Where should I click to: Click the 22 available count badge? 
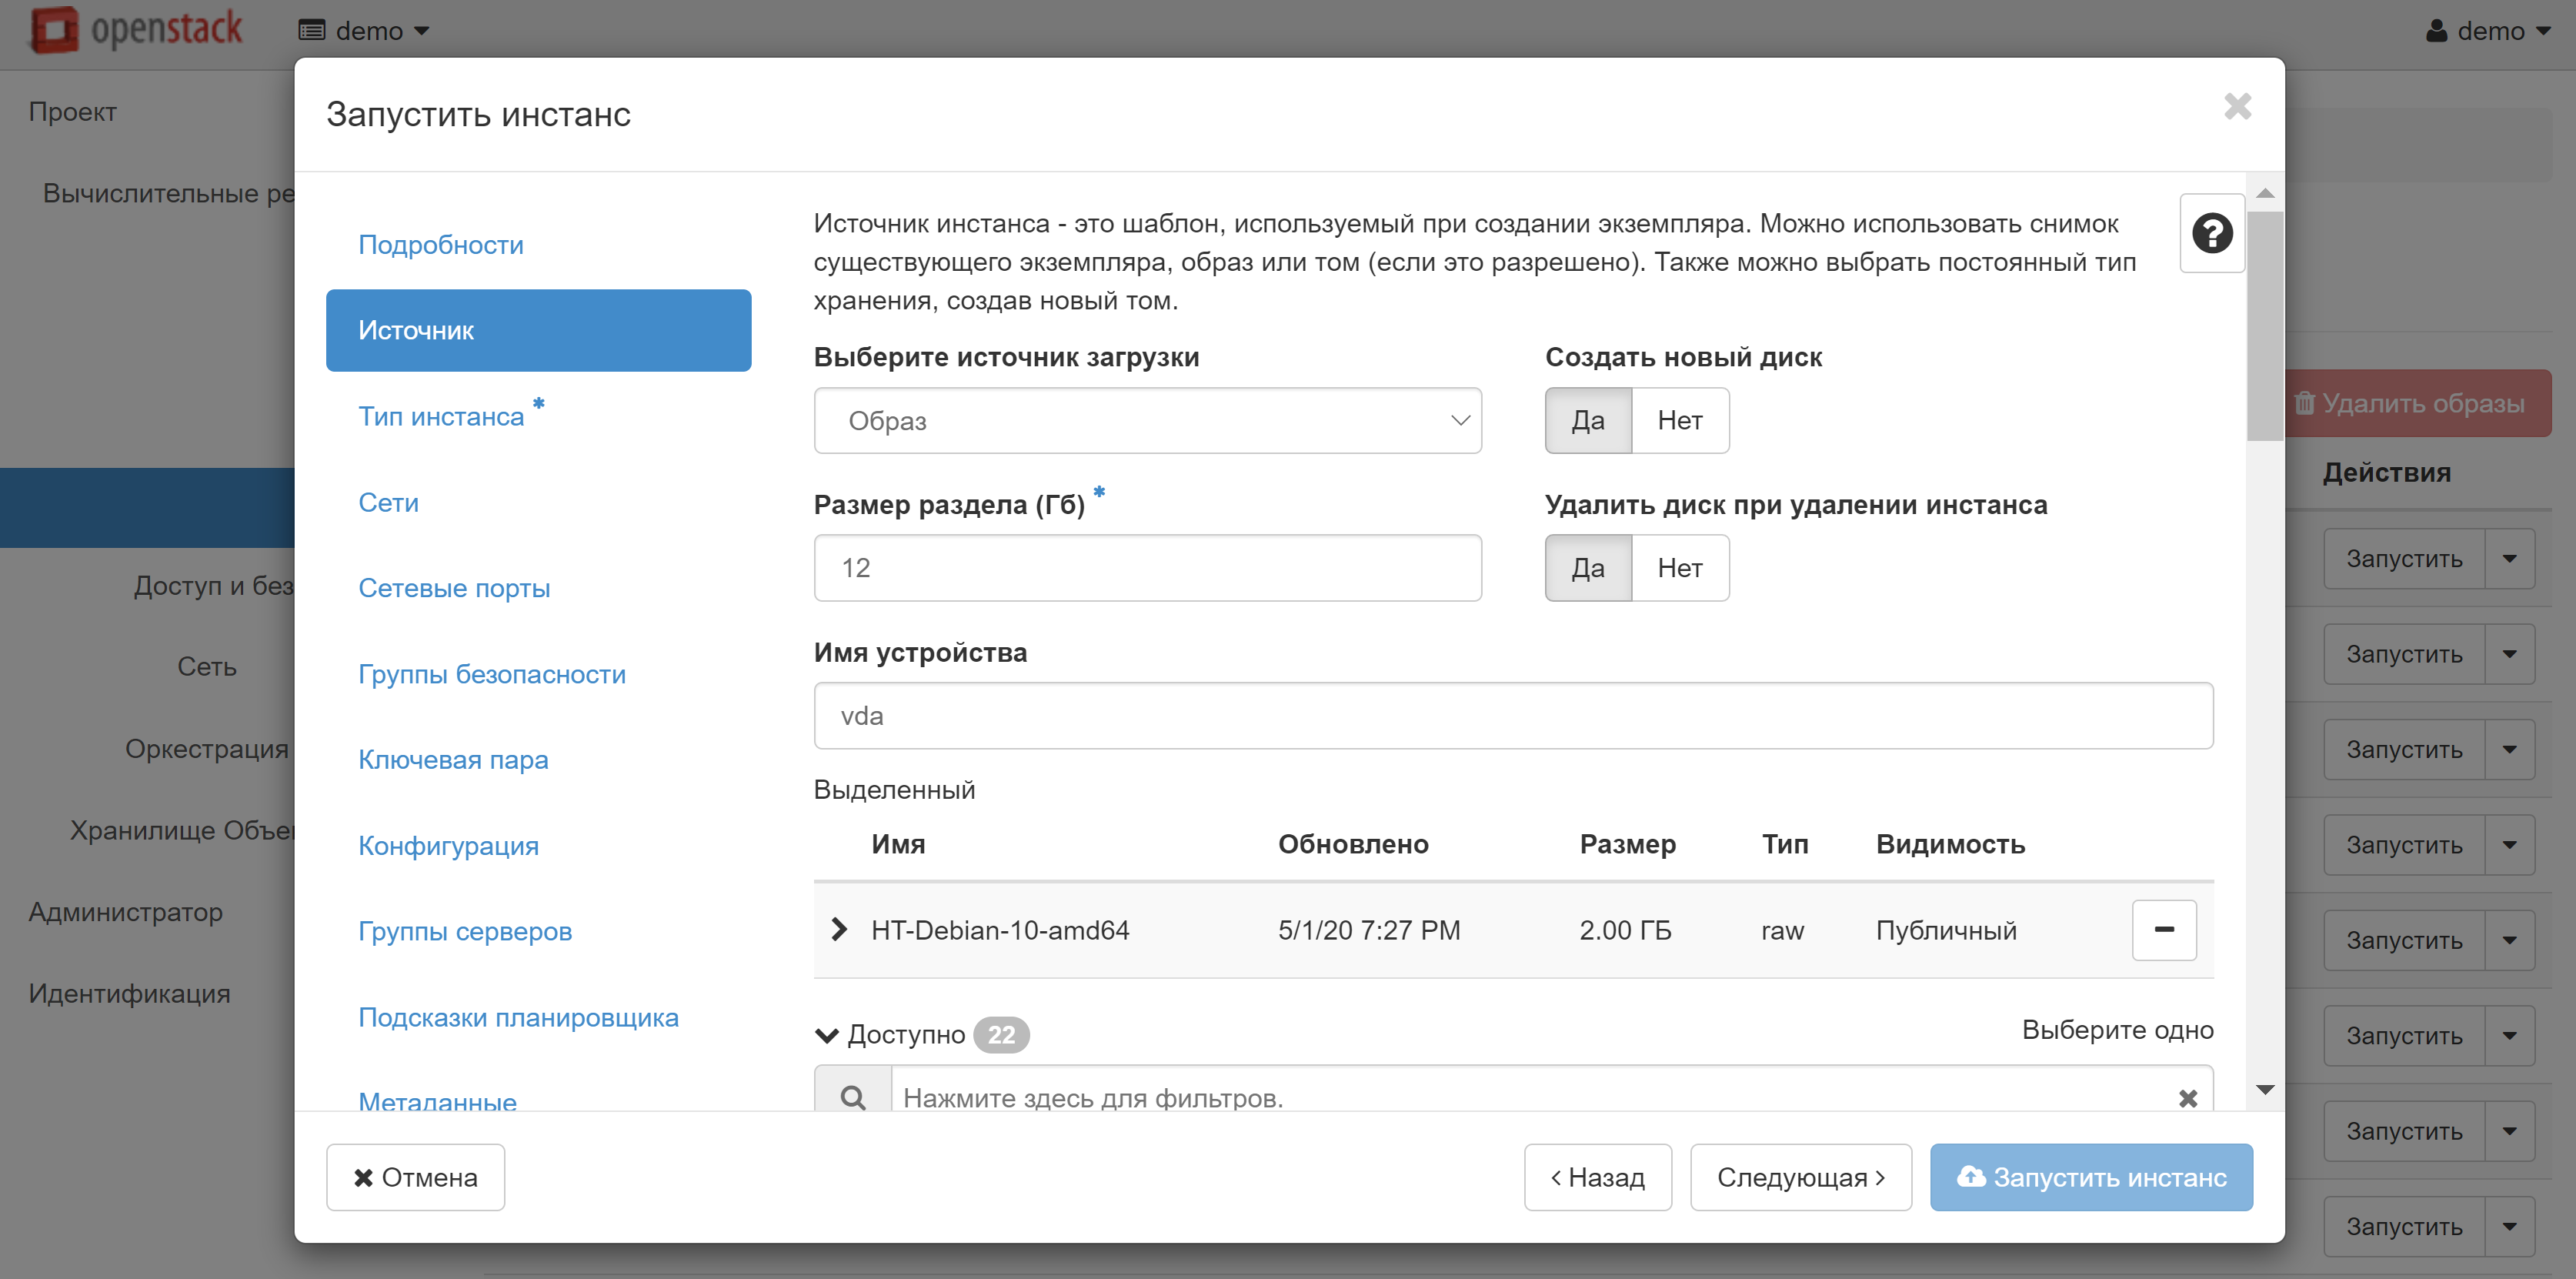(x=1001, y=1034)
